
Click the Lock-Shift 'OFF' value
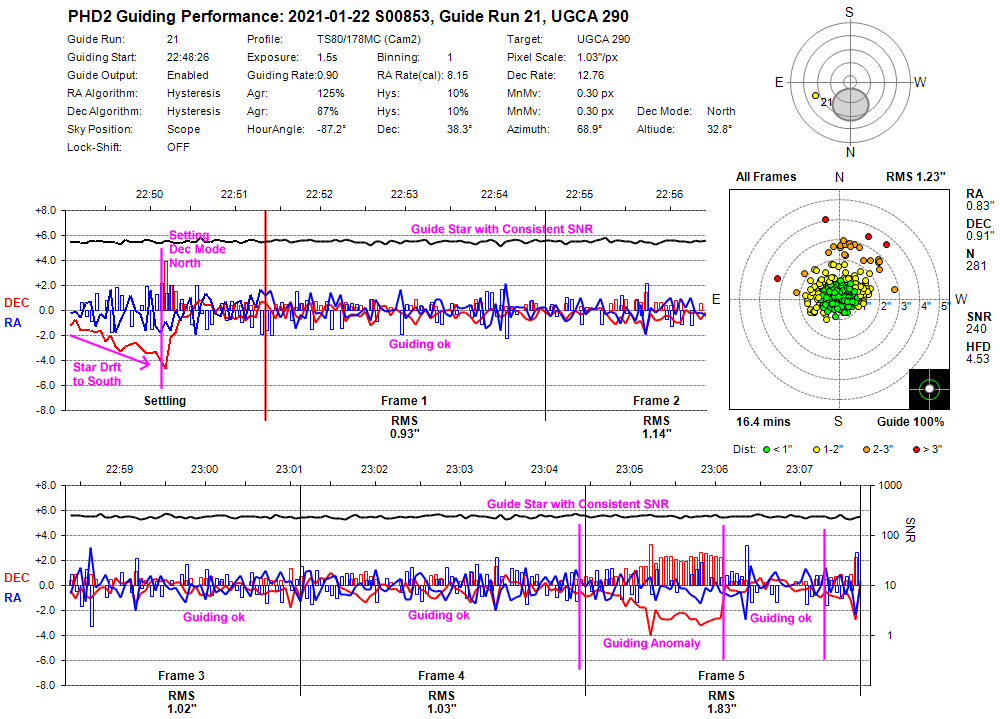pos(178,147)
